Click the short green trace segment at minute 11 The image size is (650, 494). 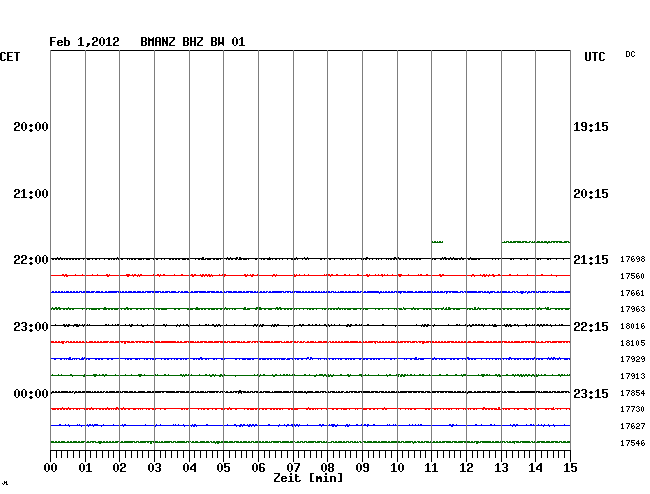pos(437,242)
